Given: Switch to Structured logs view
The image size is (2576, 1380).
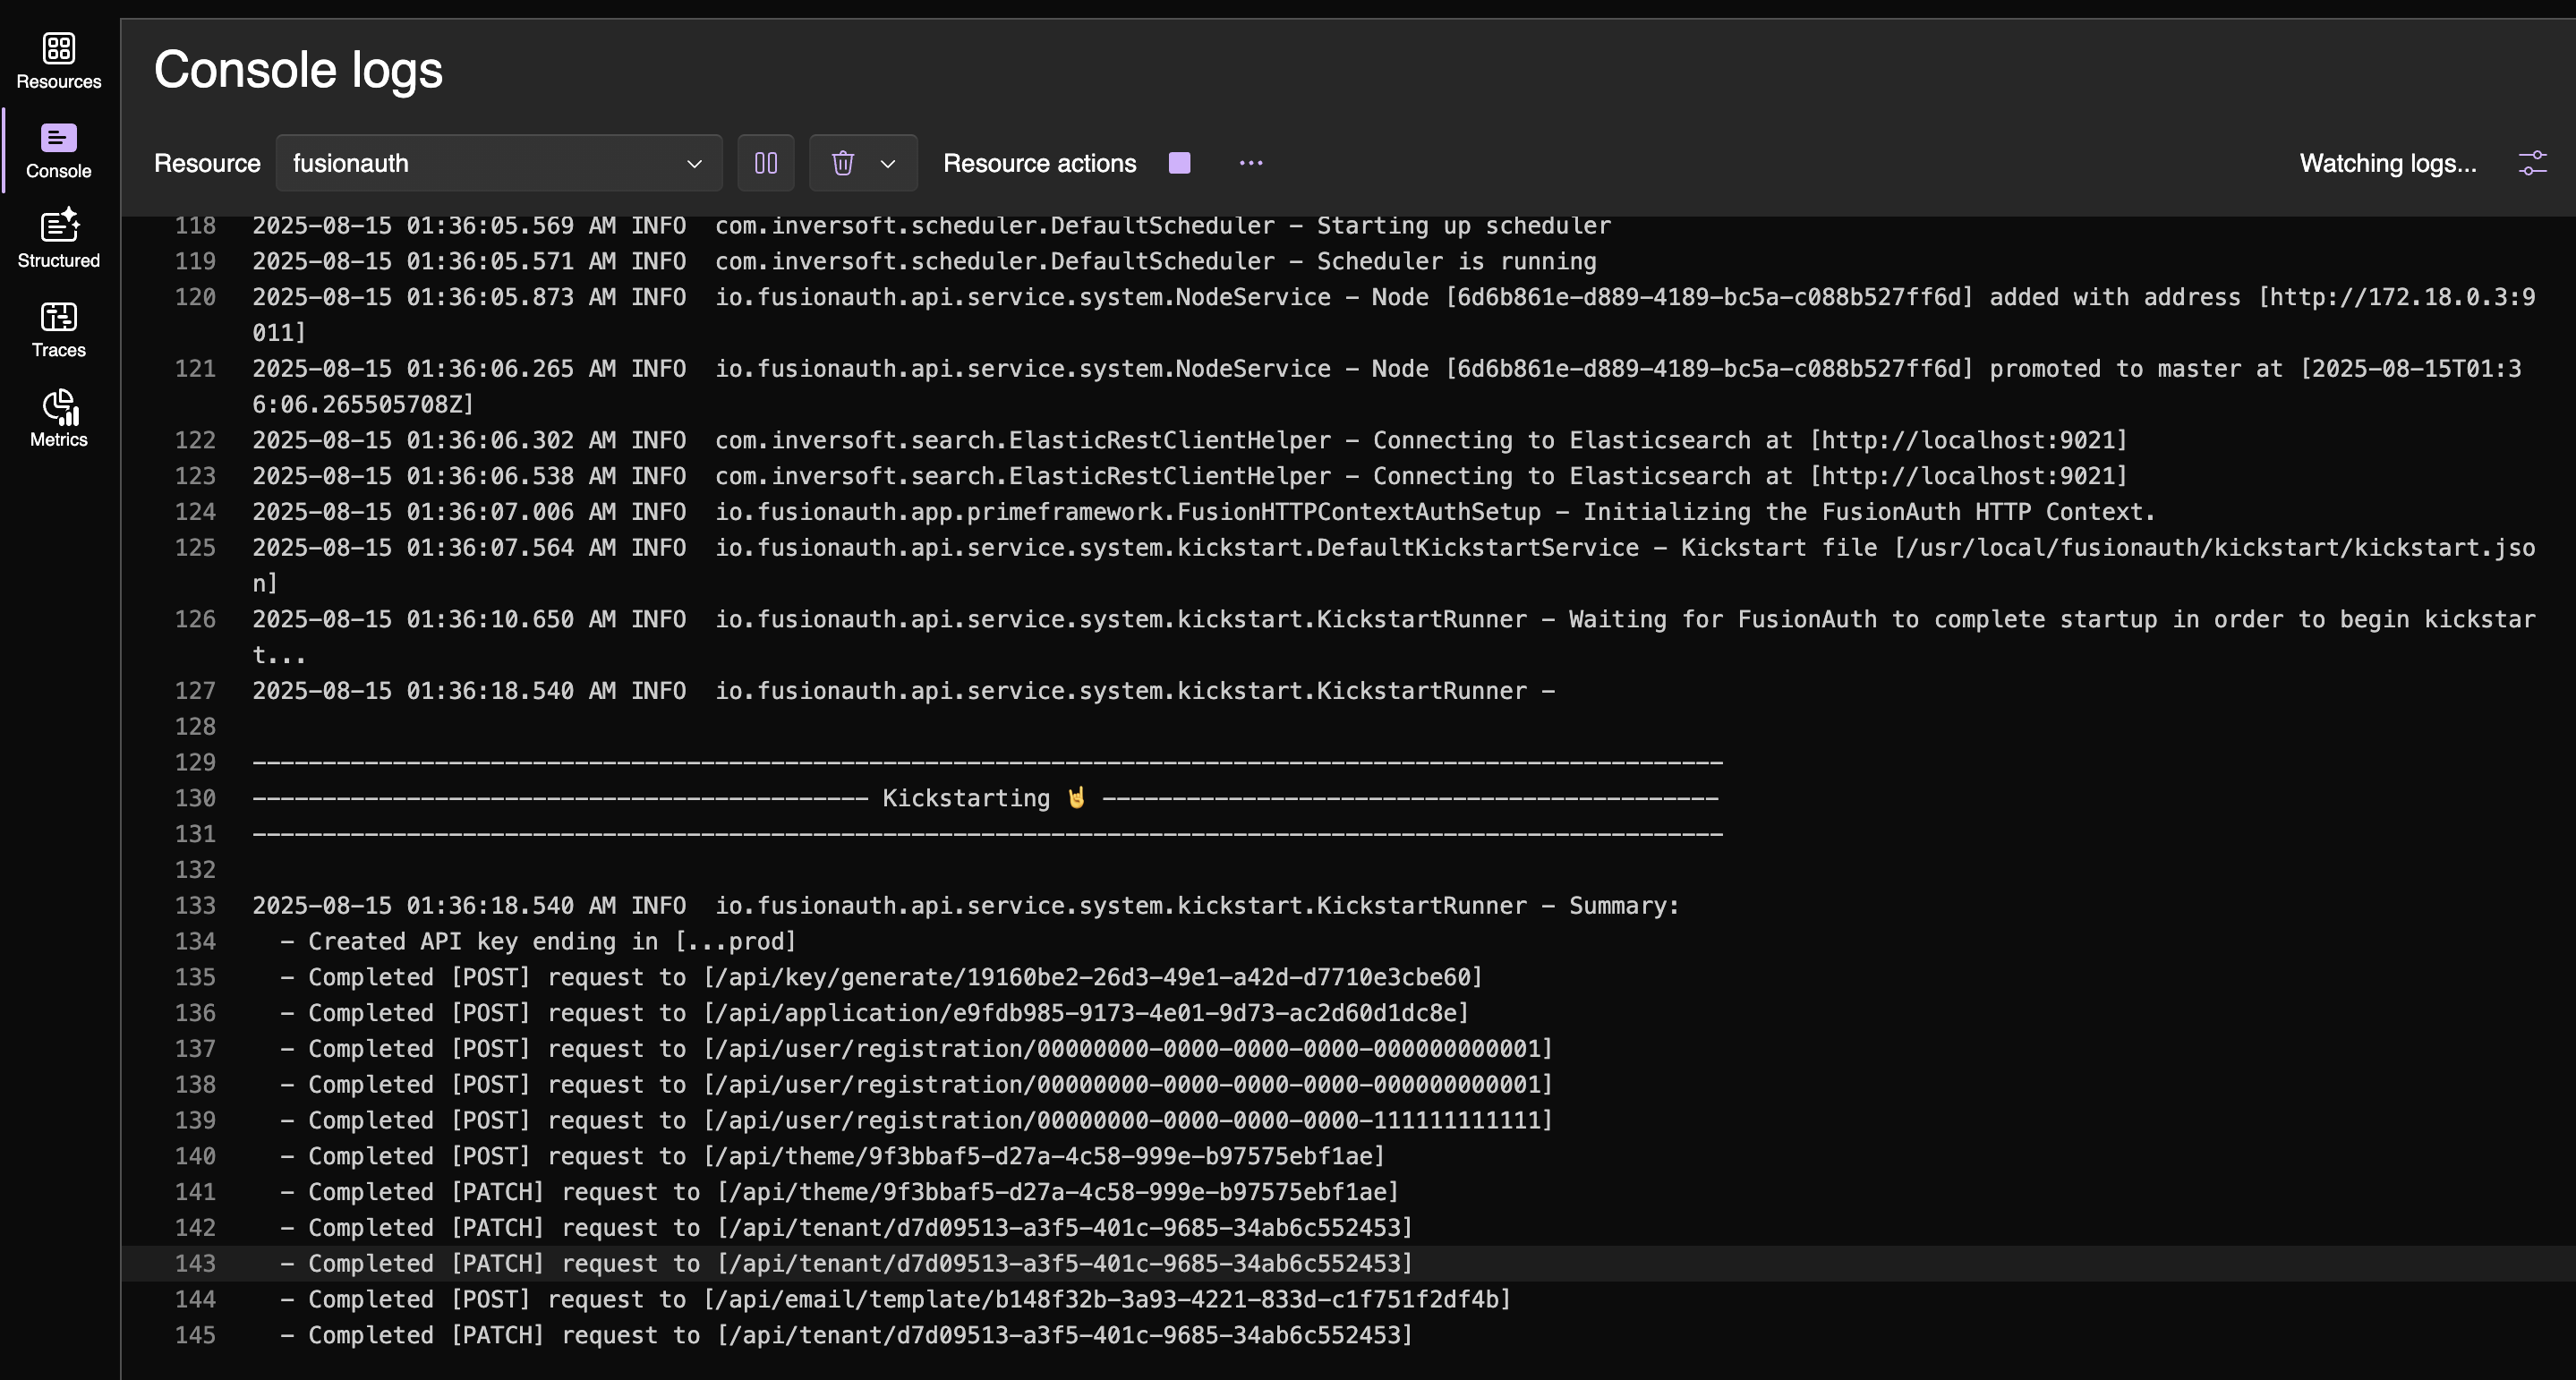Looking at the screenshot, I should [x=58, y=238].
